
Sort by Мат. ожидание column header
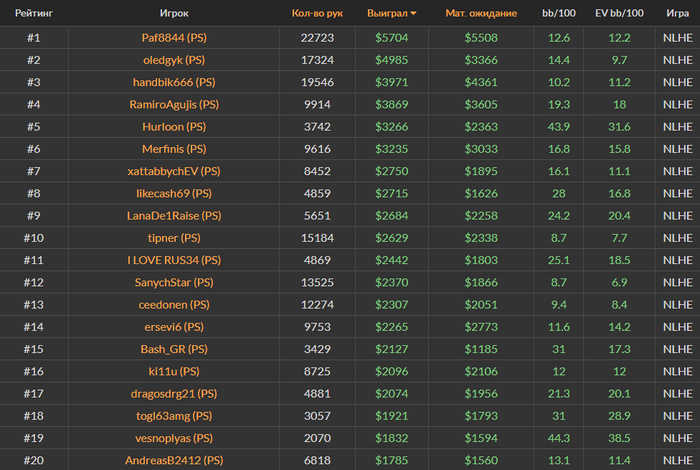coord(481,13)
